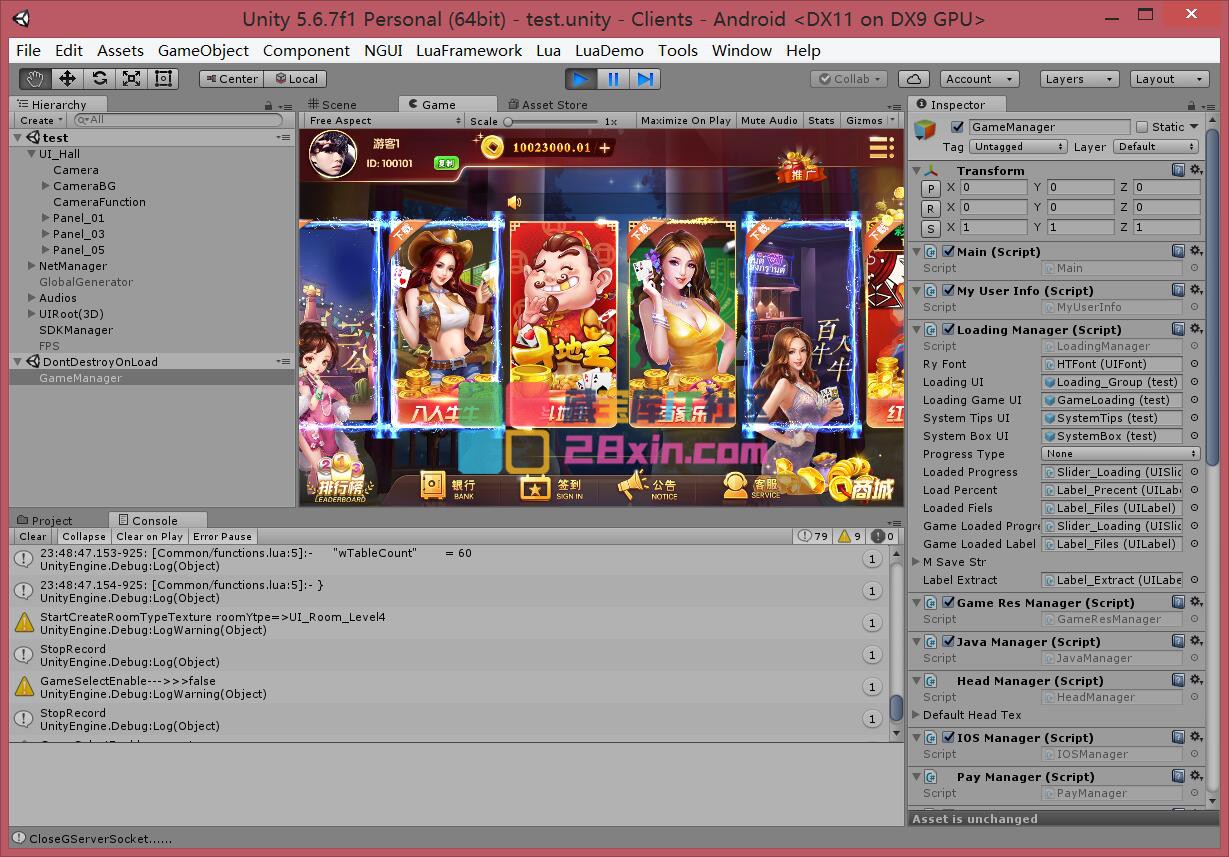This screenshot has width=1229, height=857.
Task: Open the Account dropdown
Action: pyautogui.click(x=979, y=79)
